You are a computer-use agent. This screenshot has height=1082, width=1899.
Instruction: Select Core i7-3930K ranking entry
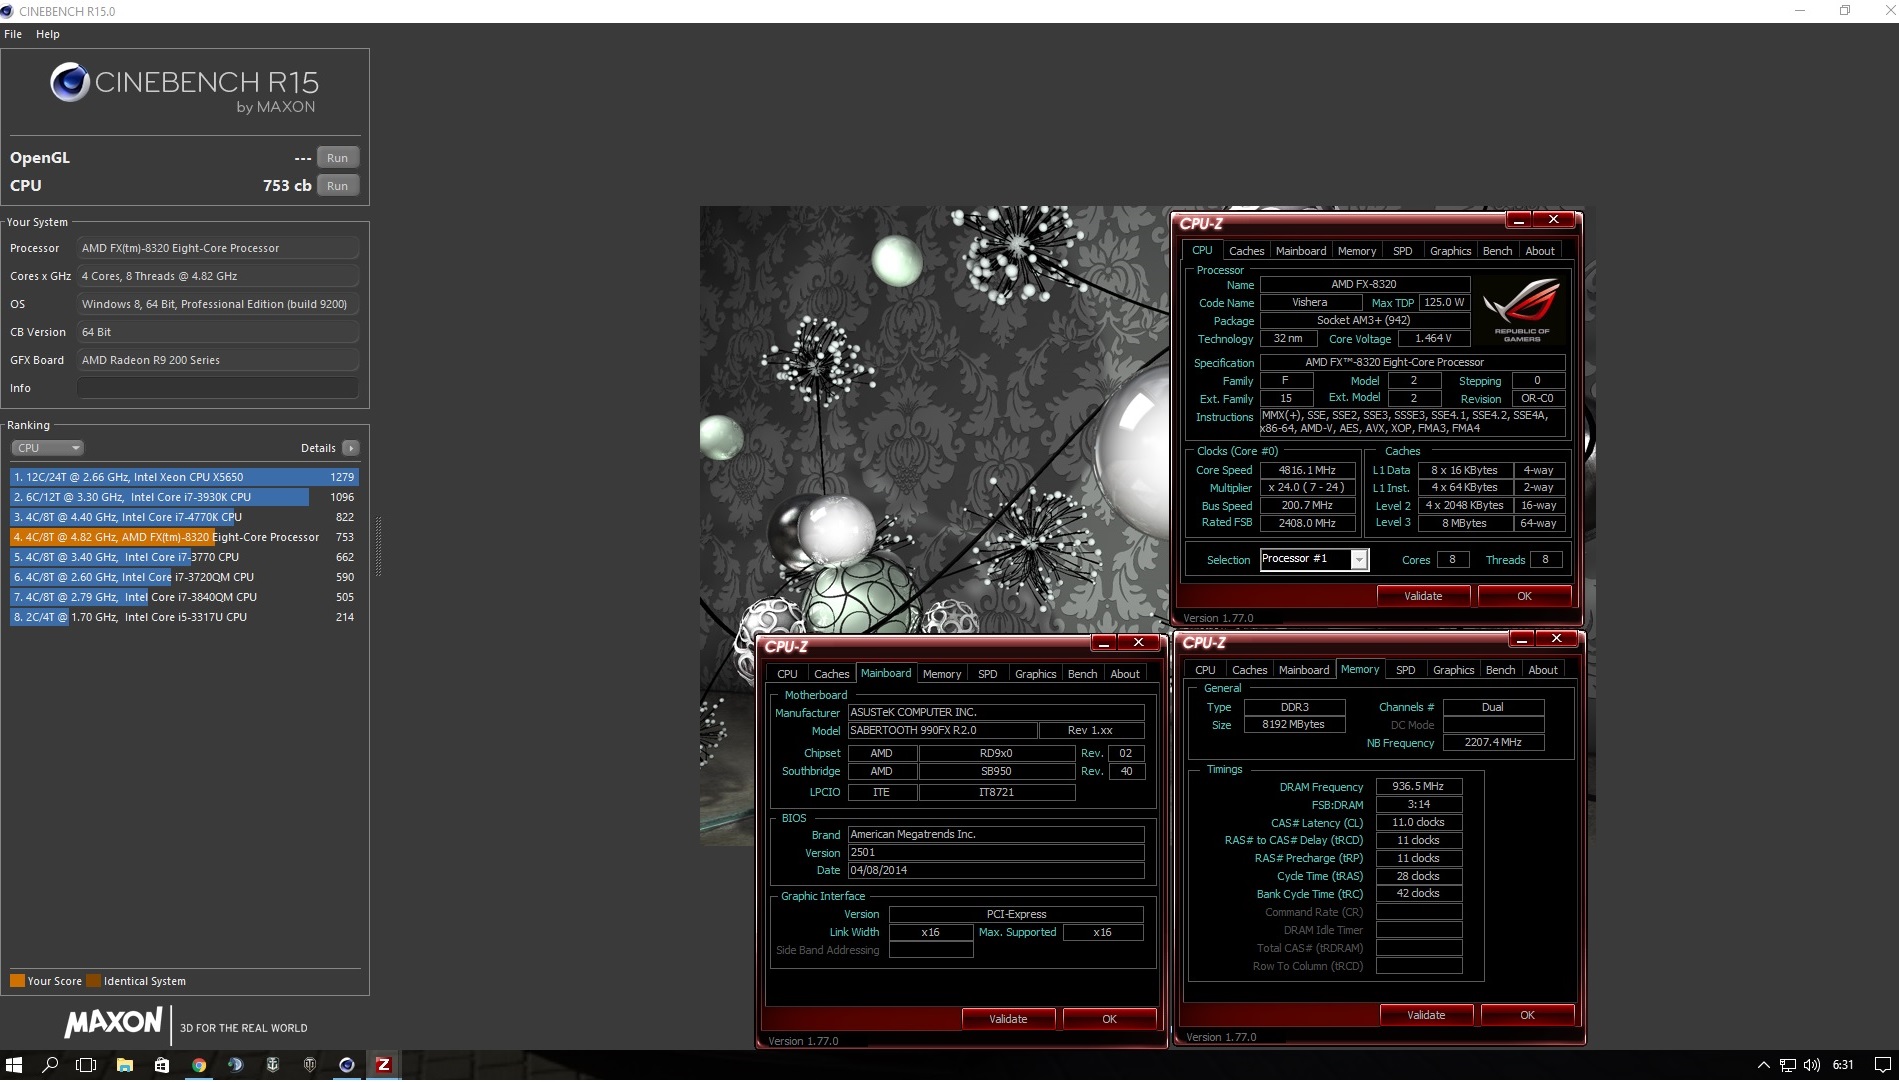click(184, 497)
